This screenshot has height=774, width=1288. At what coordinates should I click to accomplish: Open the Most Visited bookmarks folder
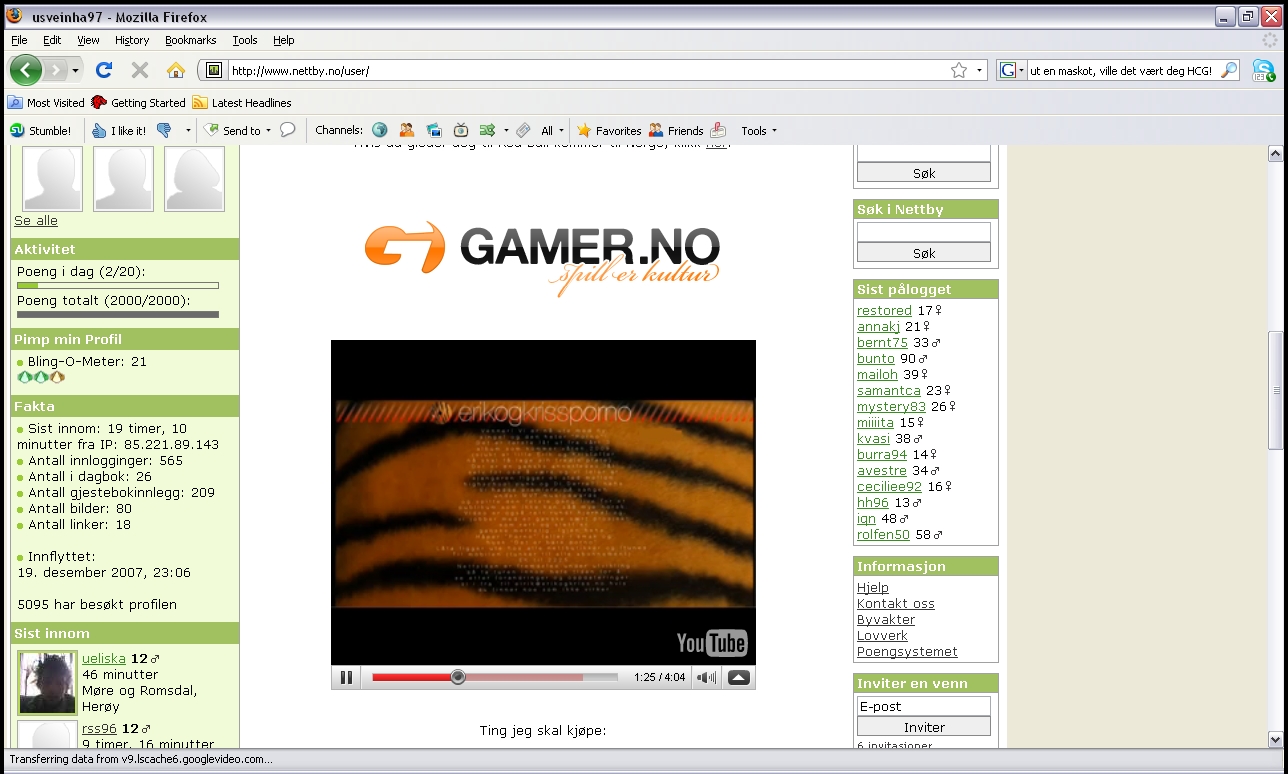pyautogui.click(x=46, y=103)
